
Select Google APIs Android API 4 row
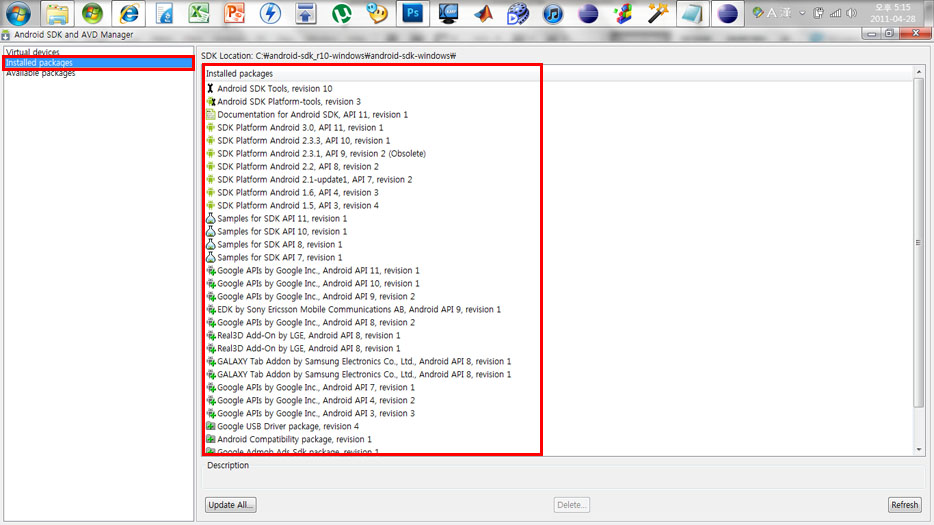tap(316, 400)
